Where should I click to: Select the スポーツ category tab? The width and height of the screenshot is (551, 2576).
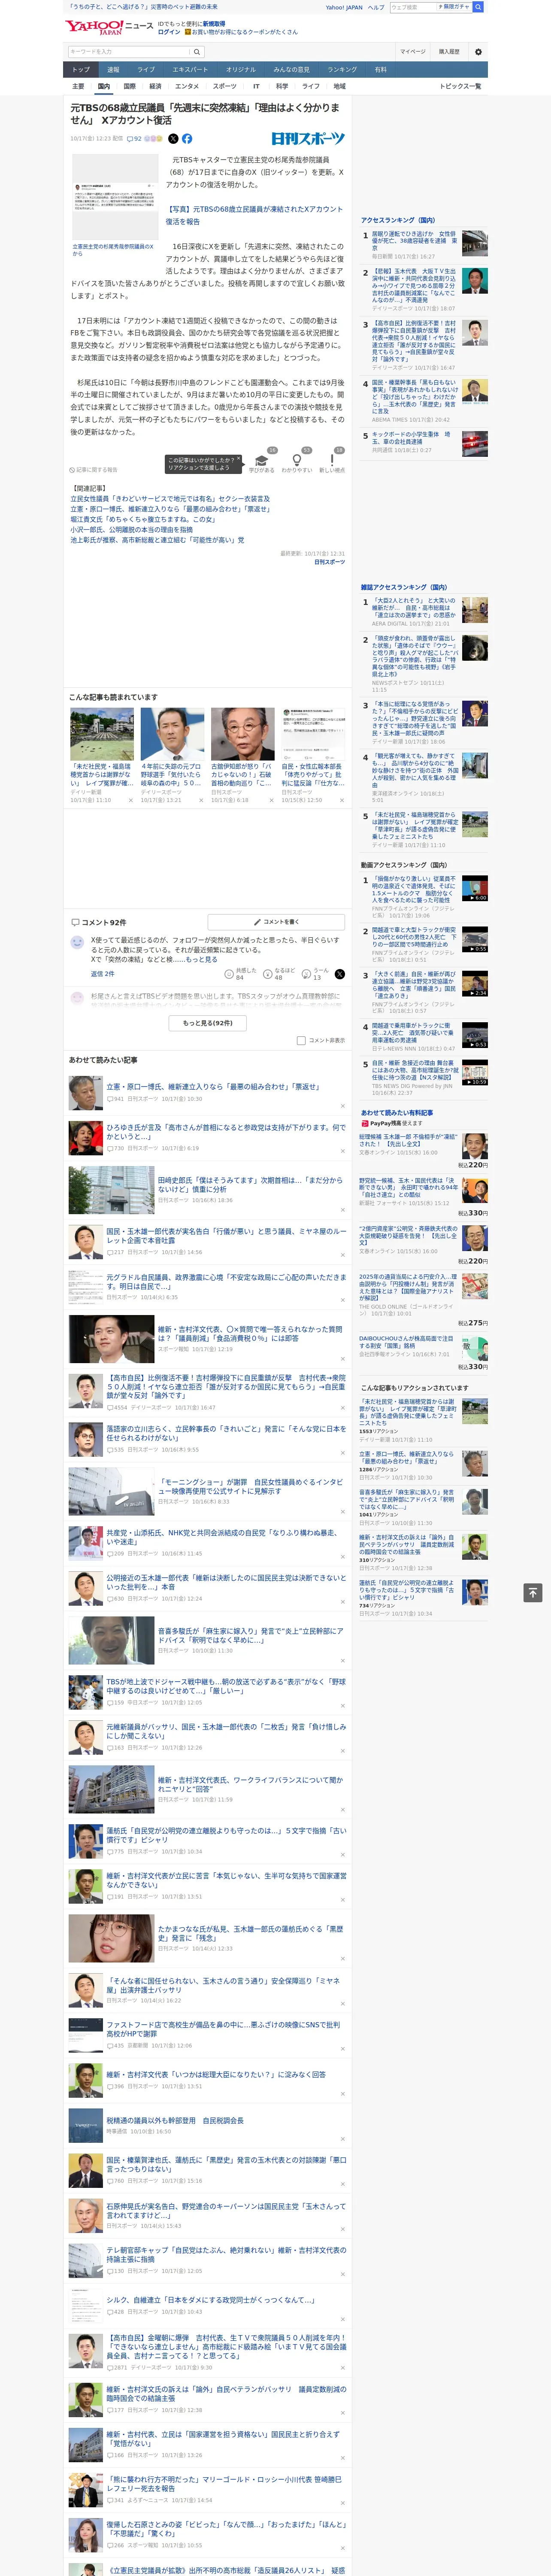coord(225,86)
